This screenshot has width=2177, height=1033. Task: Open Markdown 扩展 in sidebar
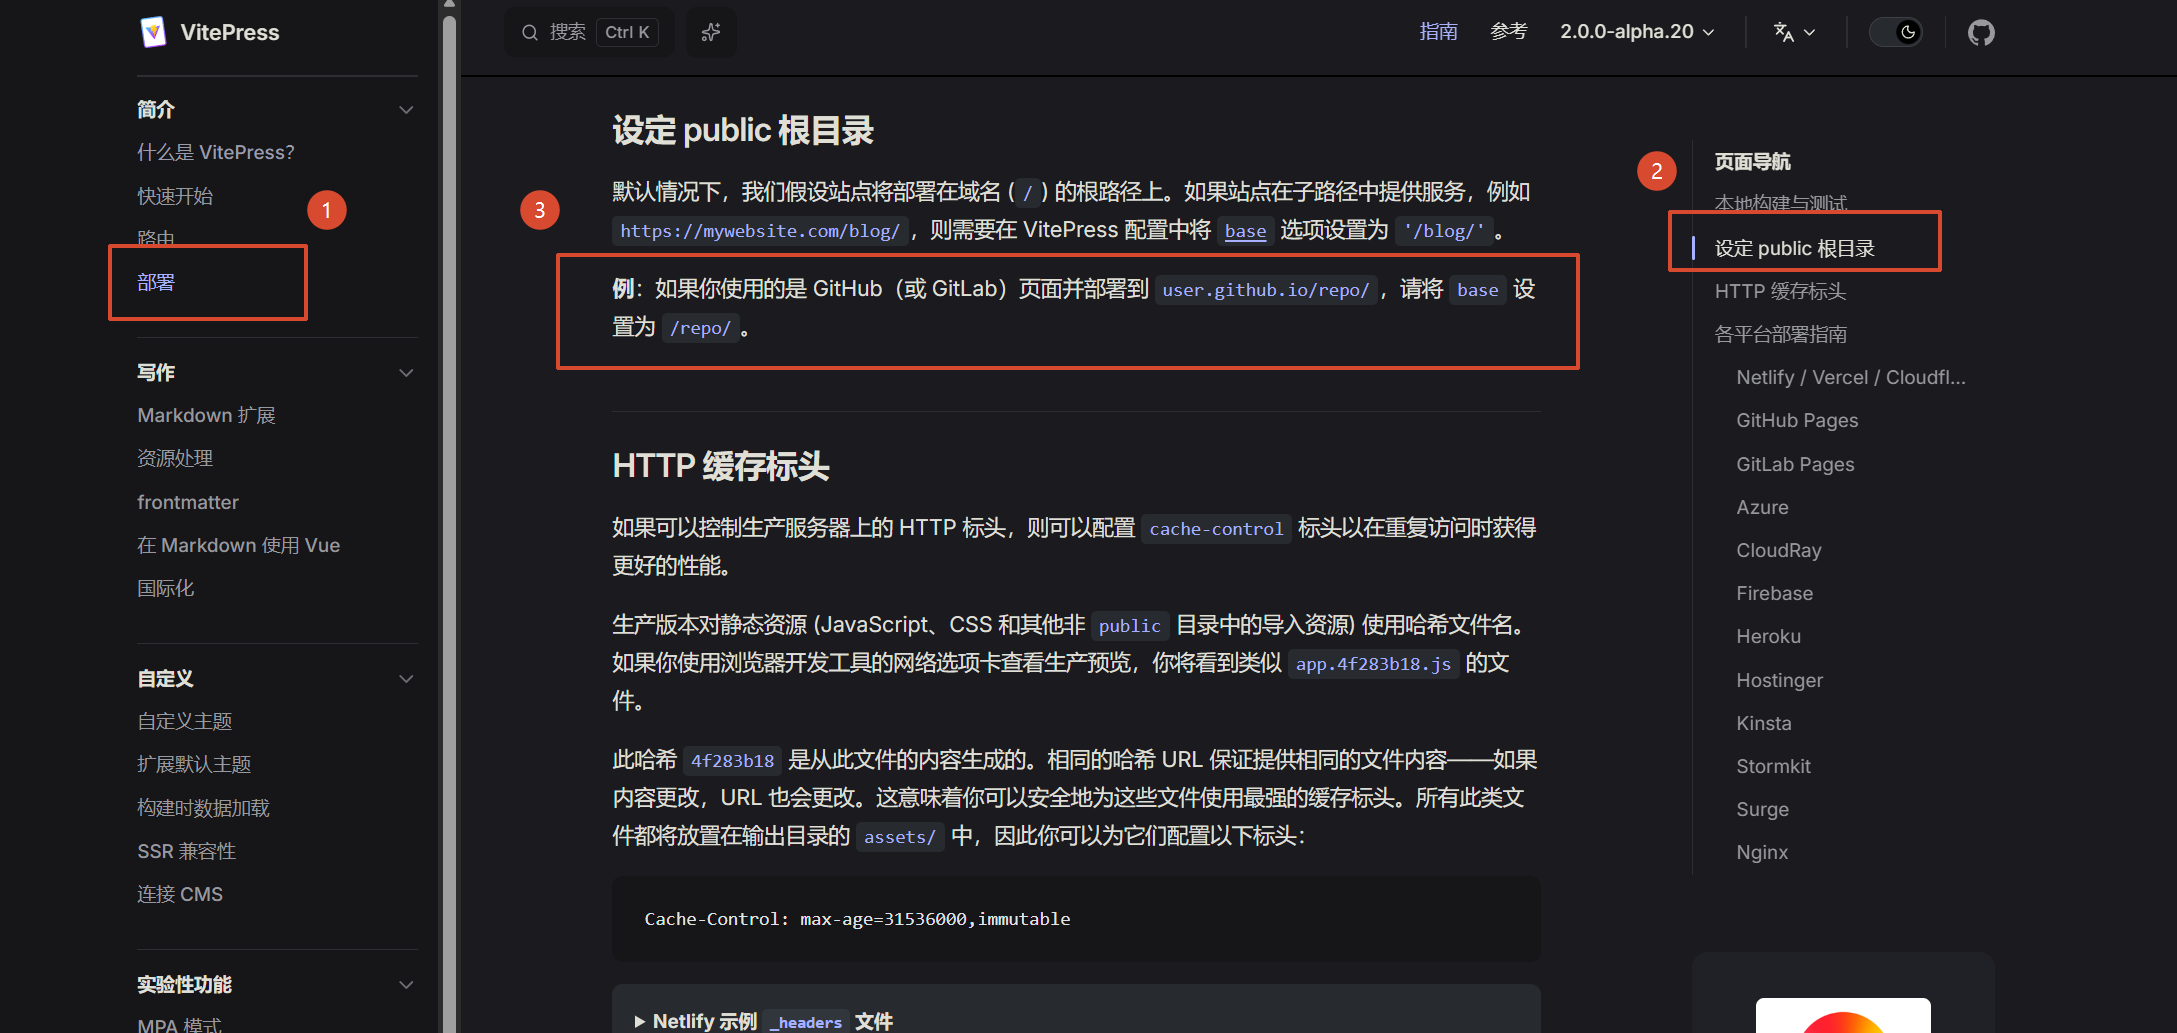(x=206, y=415)
